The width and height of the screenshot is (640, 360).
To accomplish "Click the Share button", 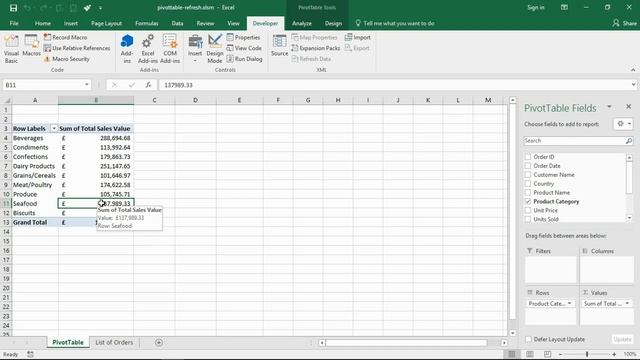I will click(624, 23).
